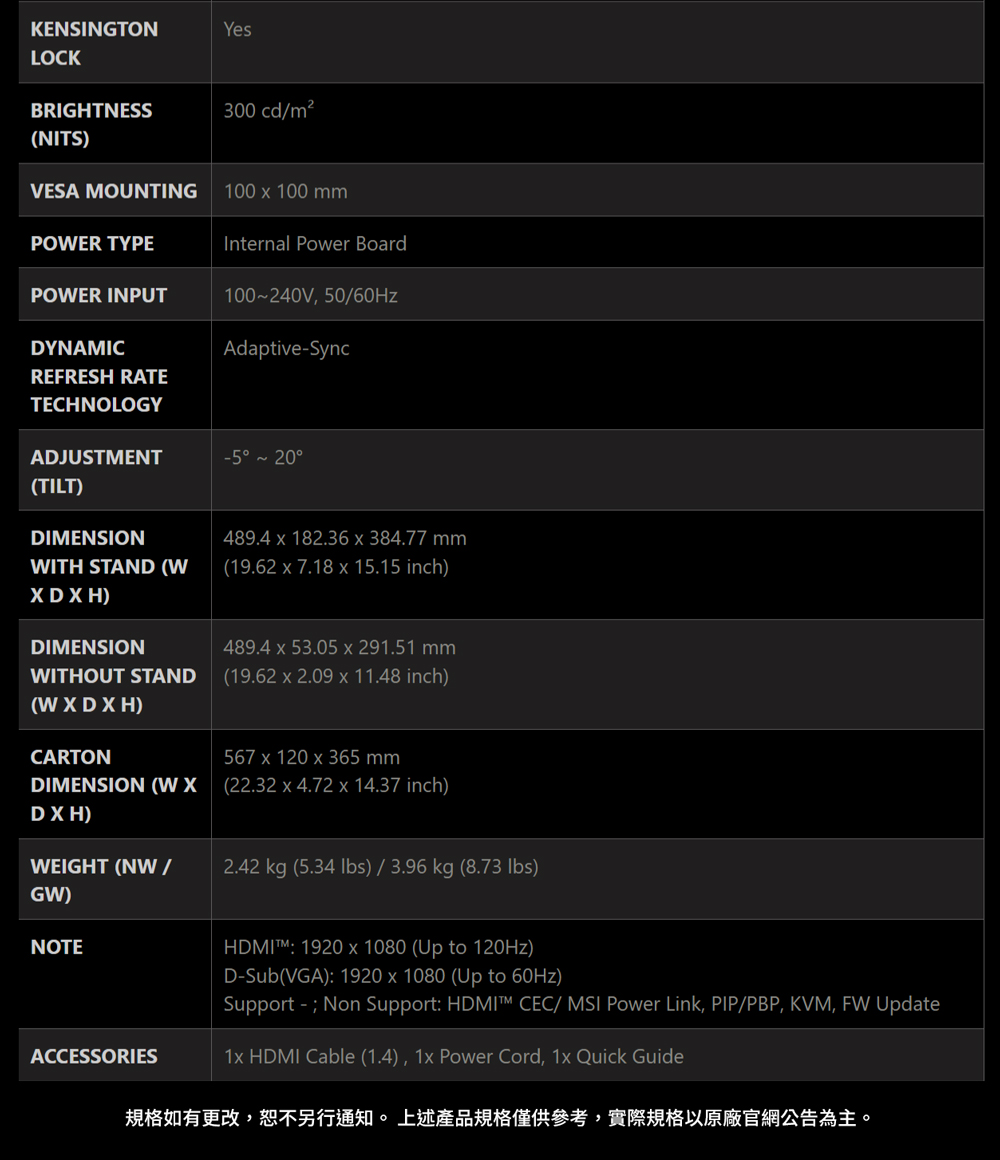Click the POWER TYPE label
Screen dimensions: 1000x1160
pyautogui.click(x=92, y=243)
